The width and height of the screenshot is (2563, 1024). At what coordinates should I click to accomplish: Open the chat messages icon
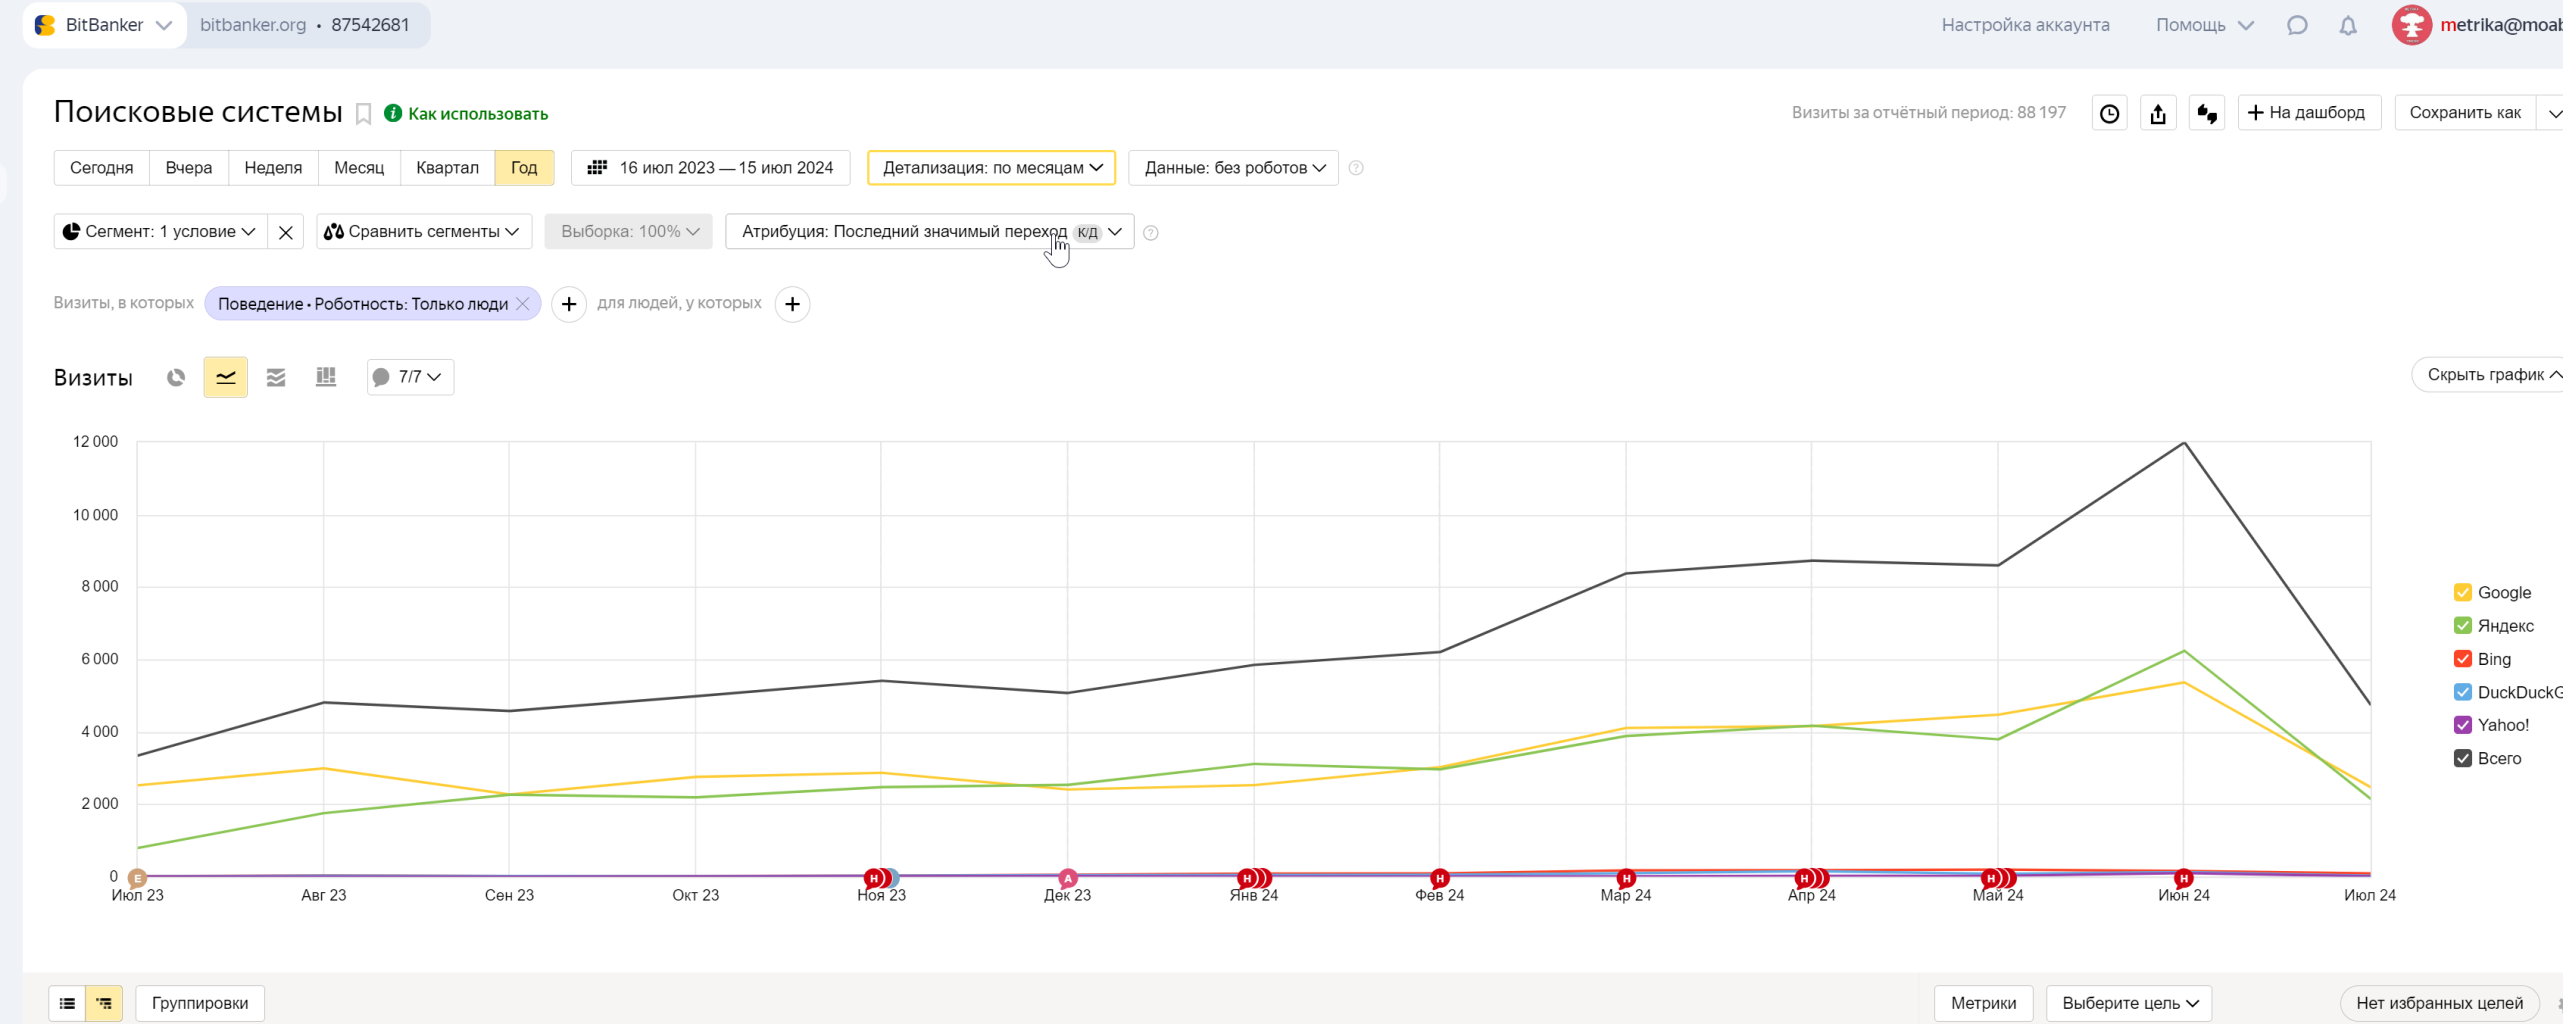pyautogui.click(x=2297, y=25)
